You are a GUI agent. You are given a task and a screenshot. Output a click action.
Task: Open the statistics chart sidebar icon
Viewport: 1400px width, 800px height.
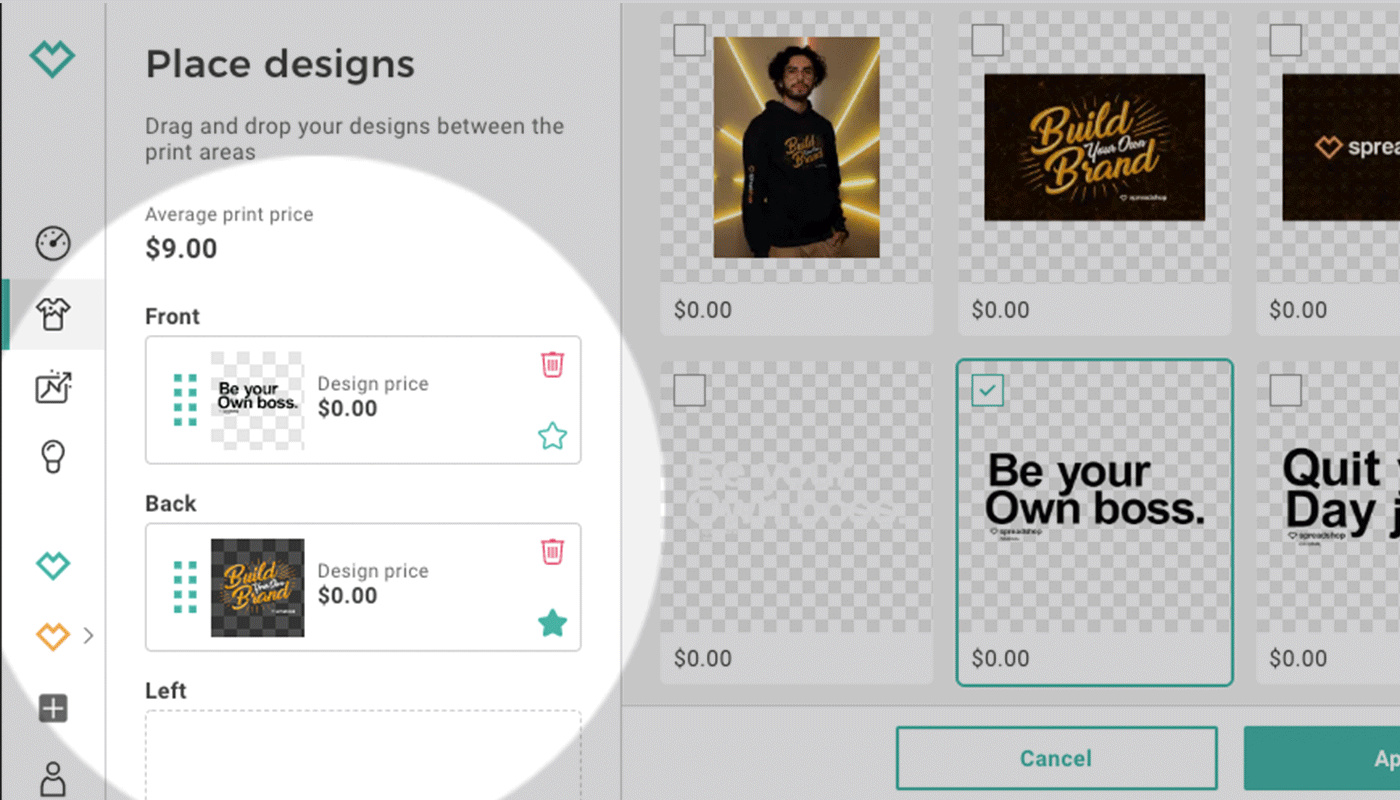pyautogui.click(x=53, y=387)
